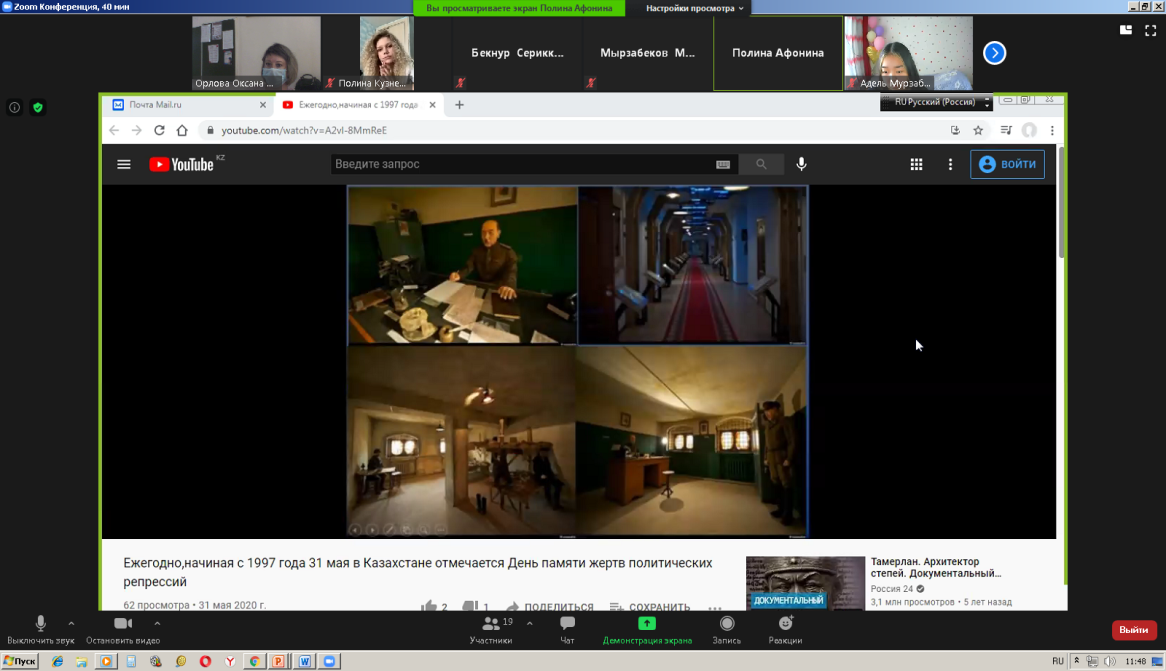Open a new browser tab
1166x671 pixels.
point(459,105)
